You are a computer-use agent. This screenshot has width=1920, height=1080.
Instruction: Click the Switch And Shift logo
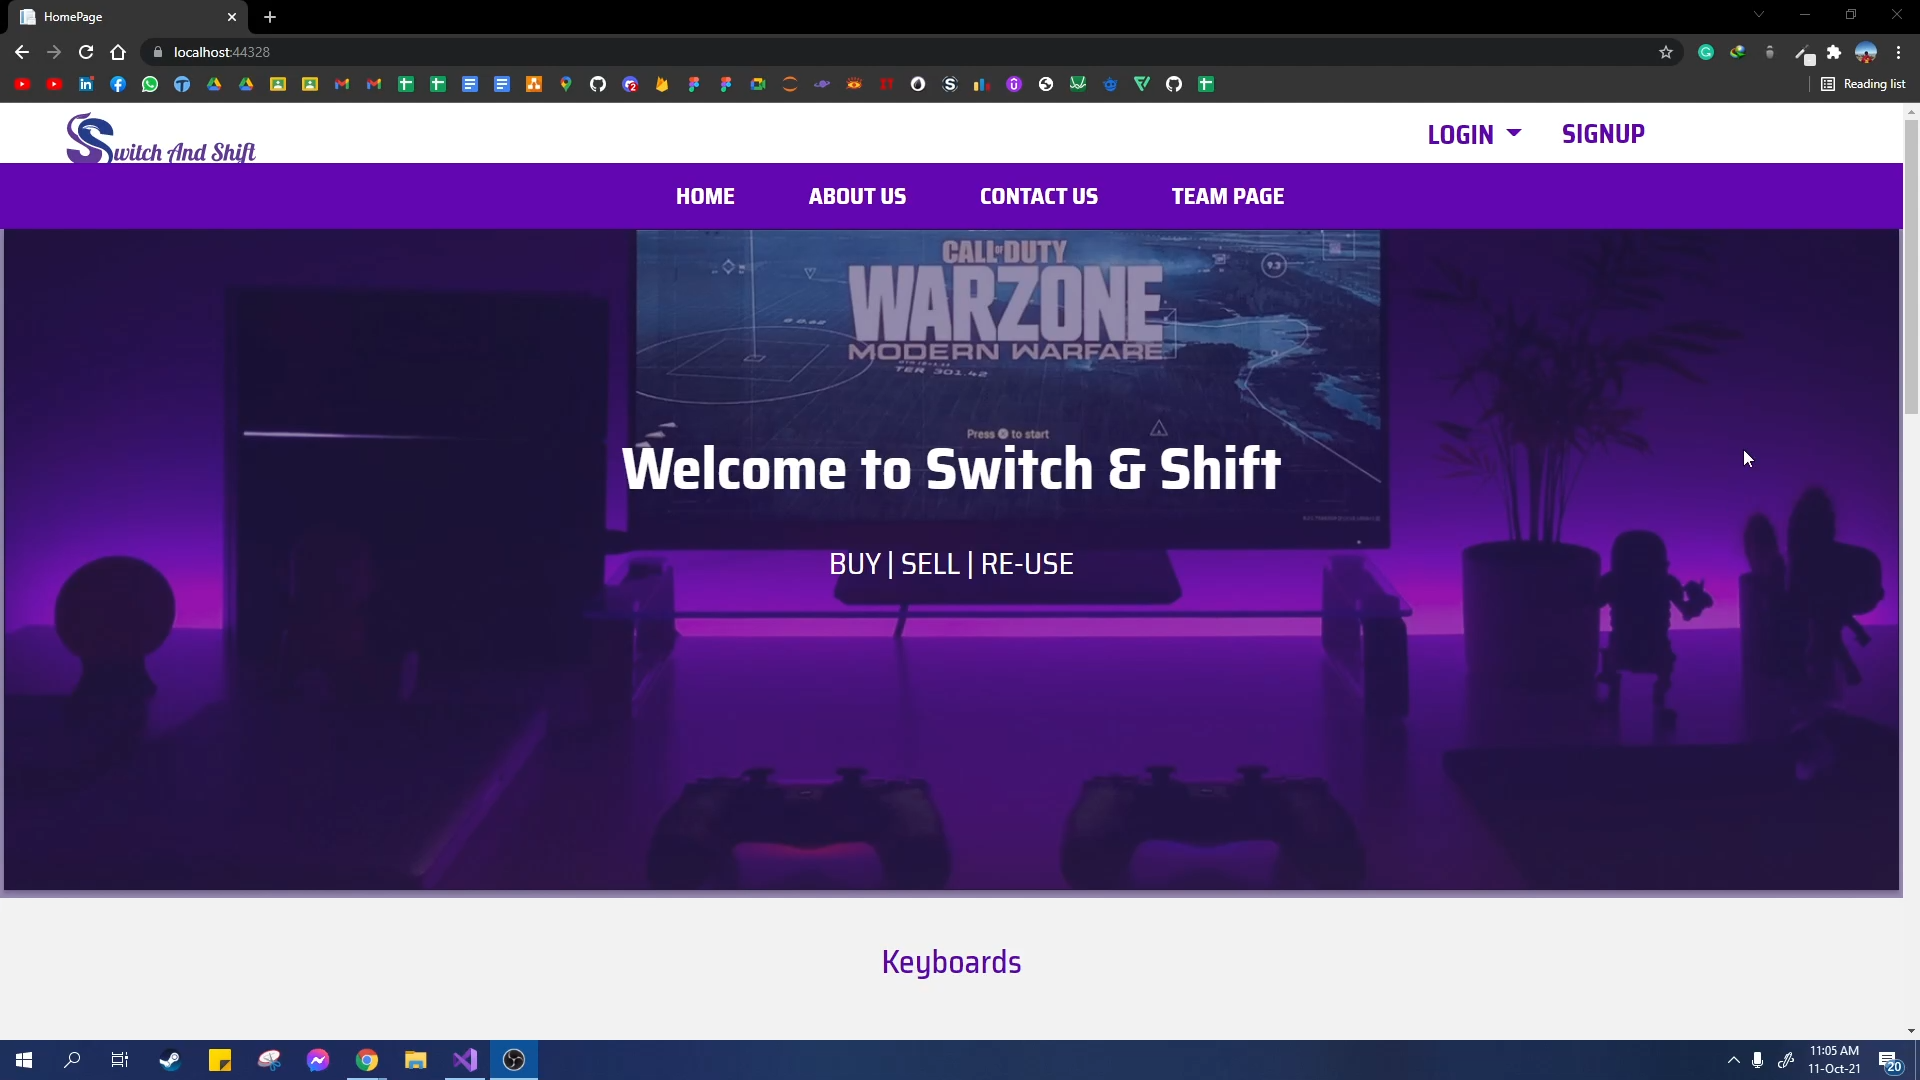160,139
